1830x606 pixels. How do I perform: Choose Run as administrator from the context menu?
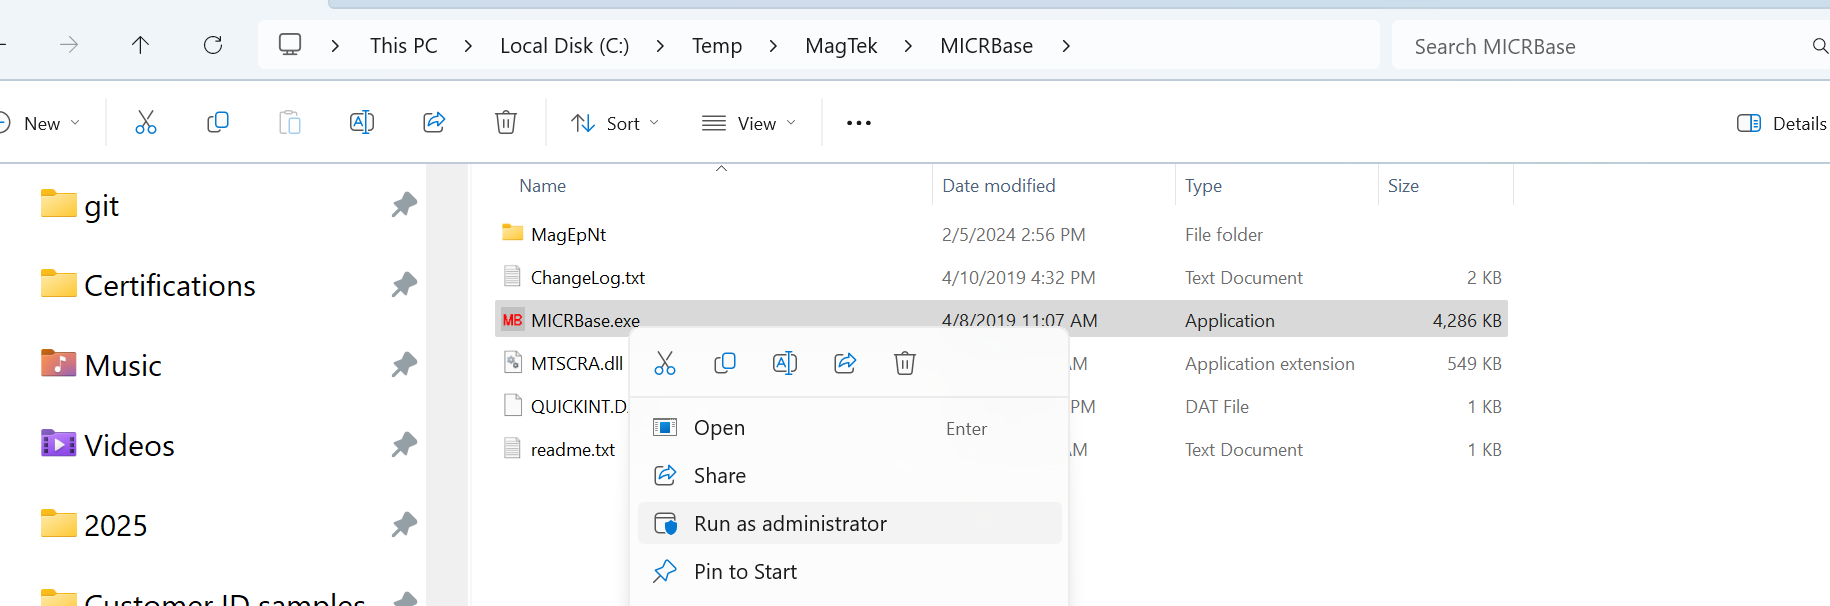(x=790, y=524)
